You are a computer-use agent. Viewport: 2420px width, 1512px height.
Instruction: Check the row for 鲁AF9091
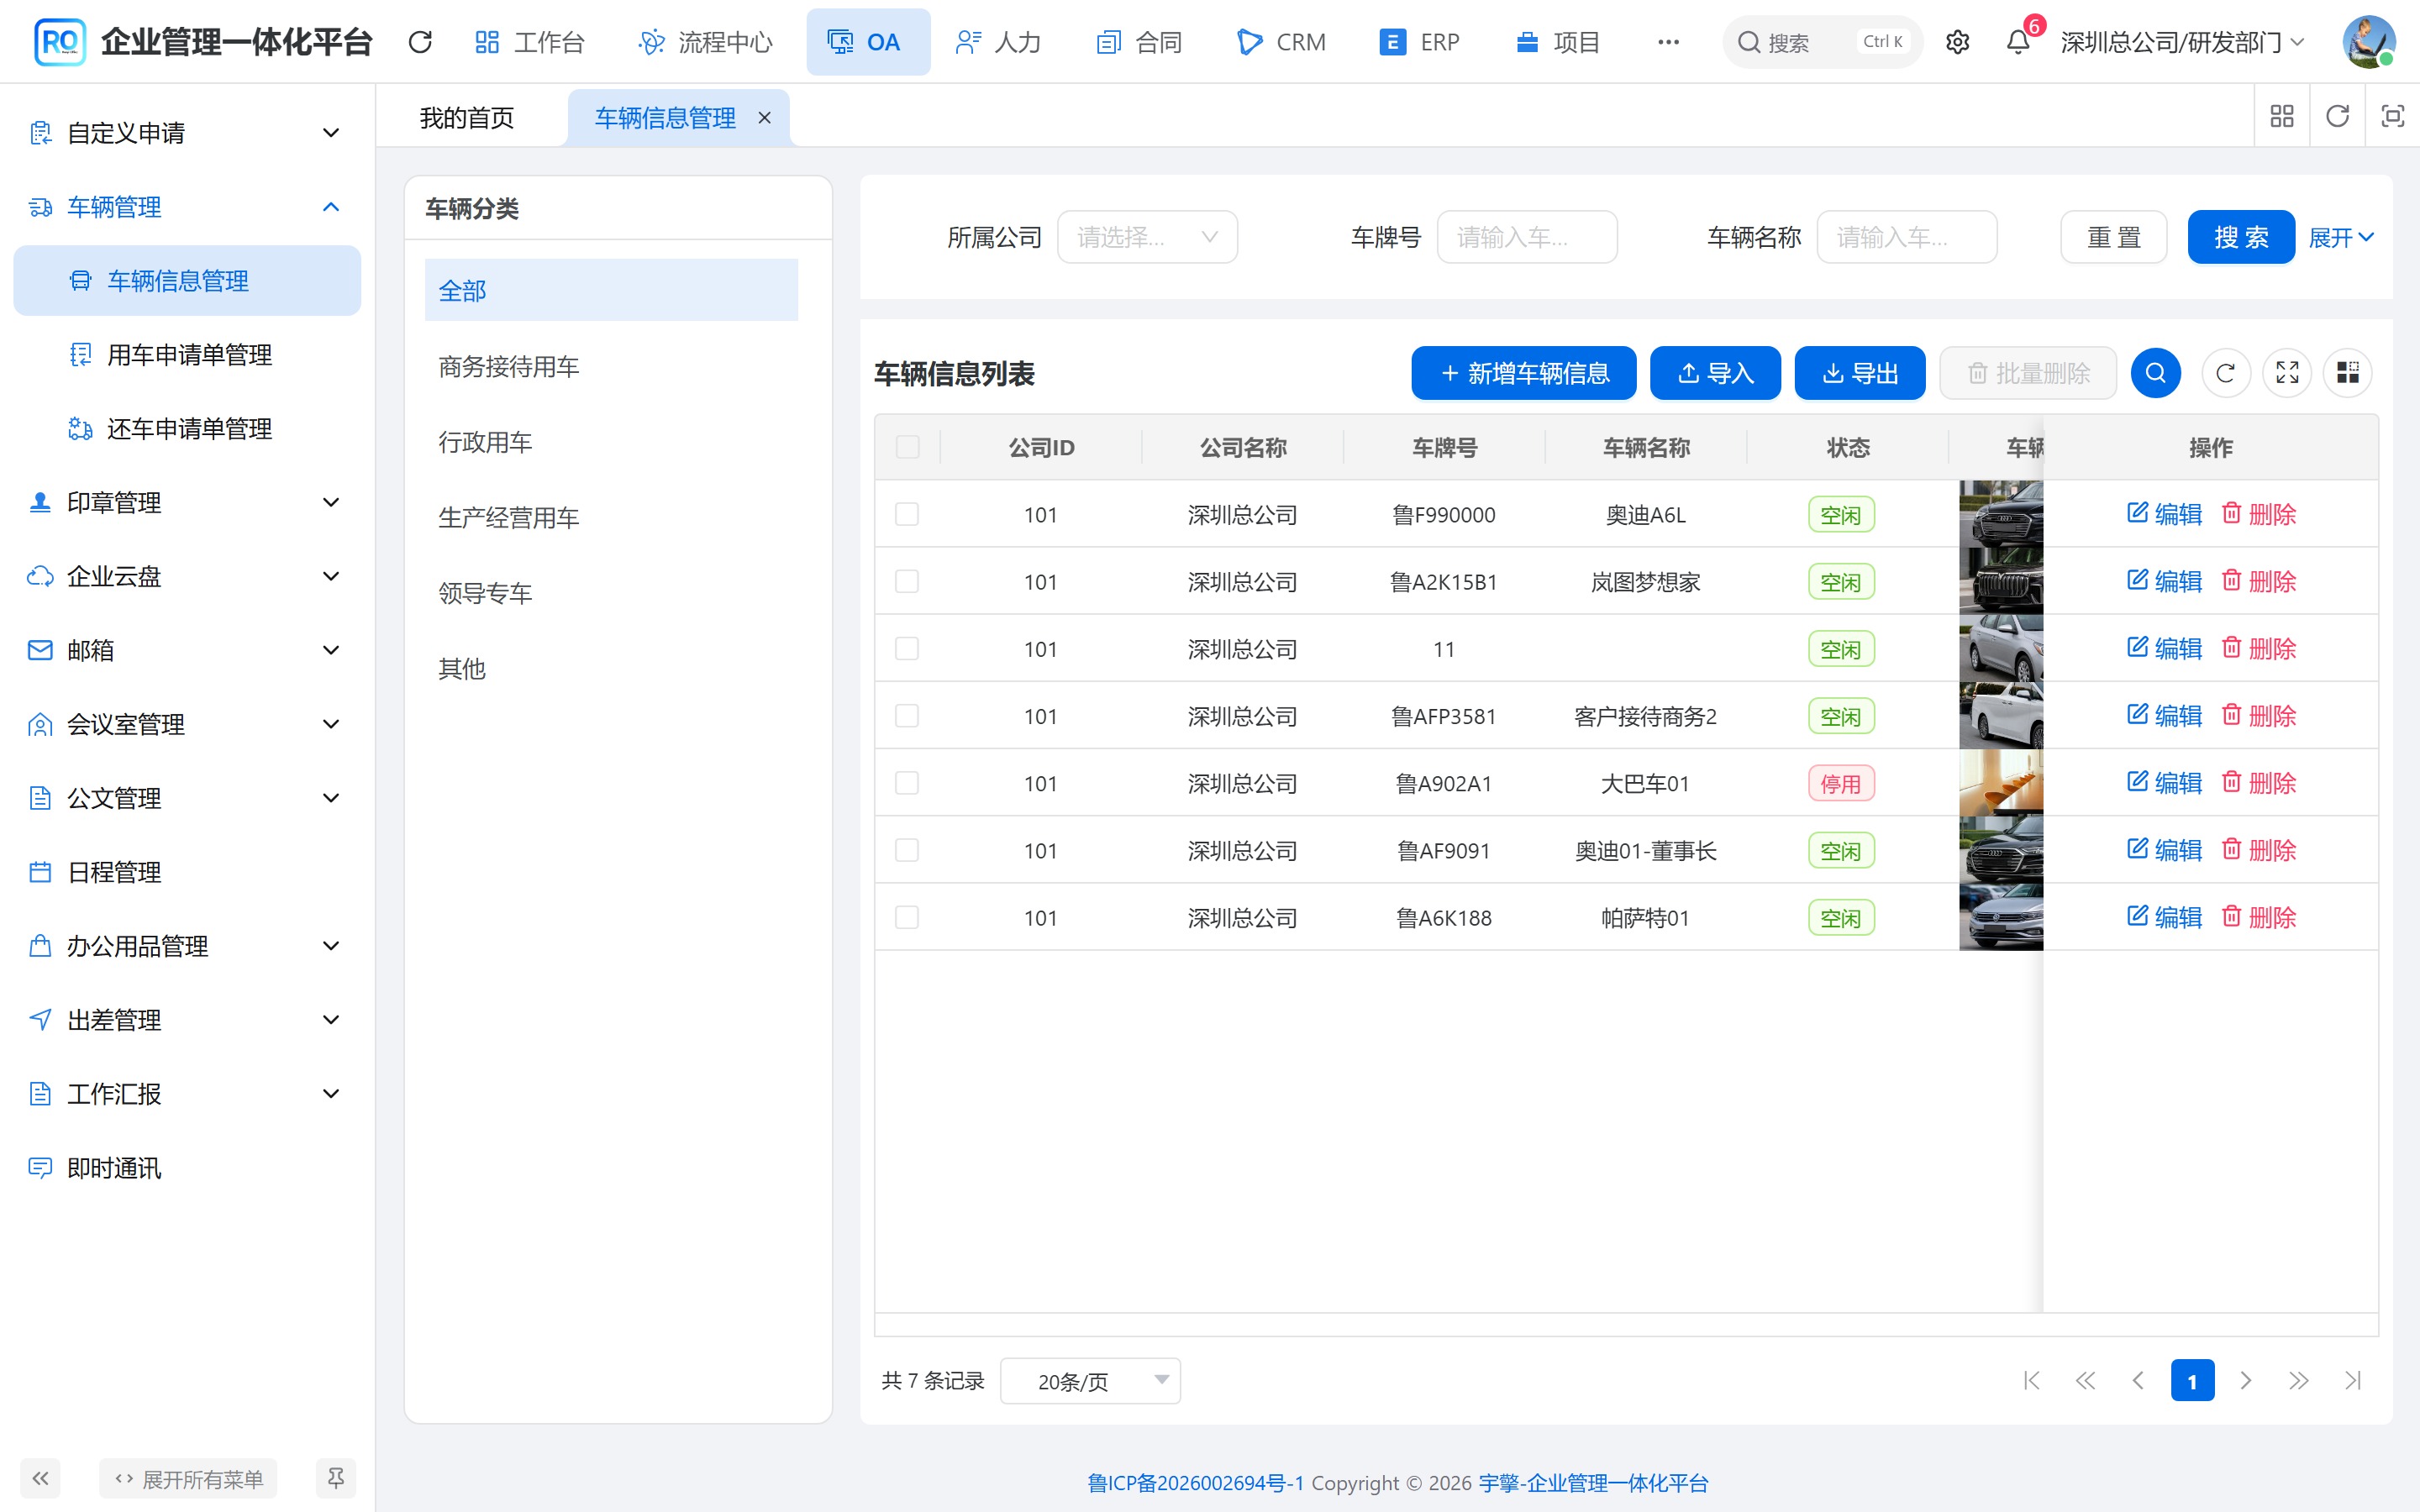click(907, 850)
